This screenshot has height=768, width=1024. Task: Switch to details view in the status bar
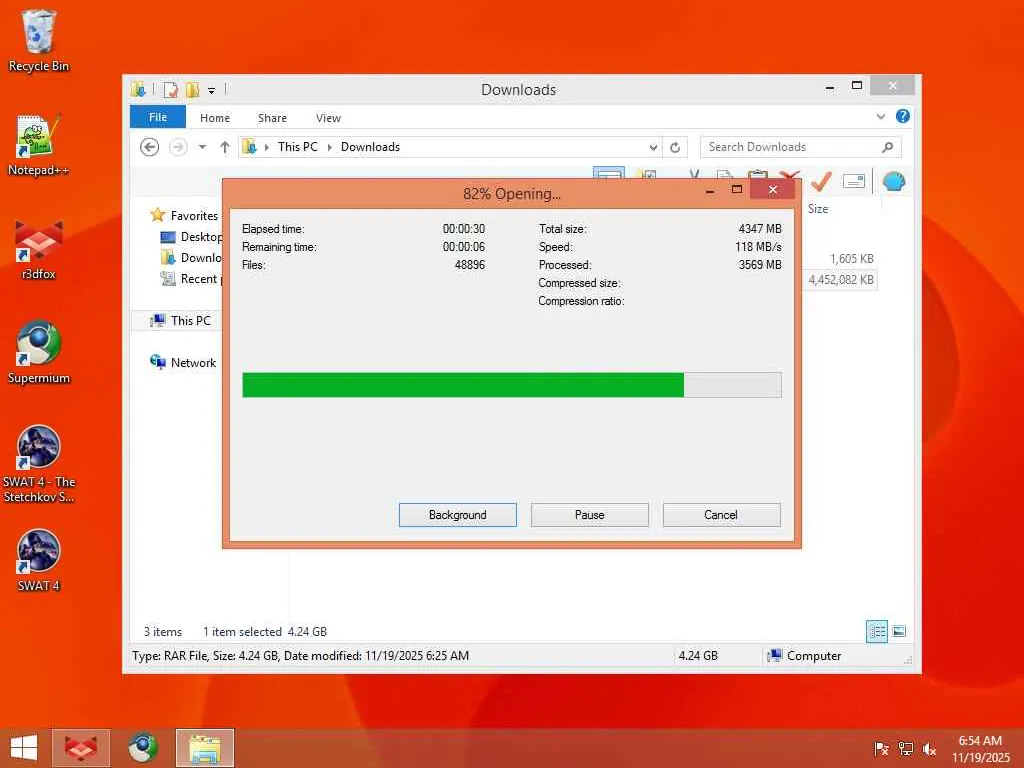[x=876, y=632]
